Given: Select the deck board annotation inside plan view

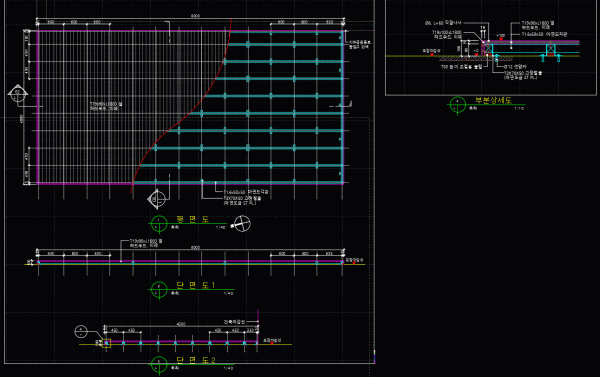Looking at the screenshot, I should [x=106, y=106].
